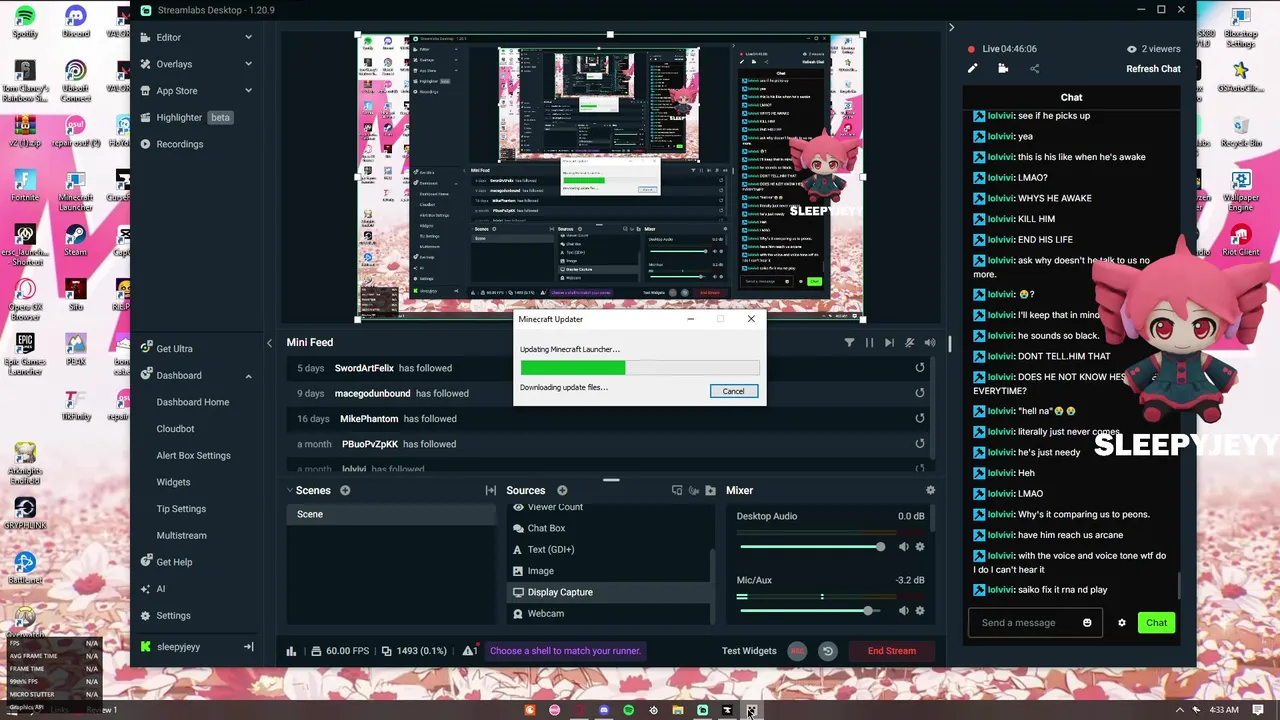Open the Highlighter beta page
The height and width of the screenshot is (720, 1280).
186,117
